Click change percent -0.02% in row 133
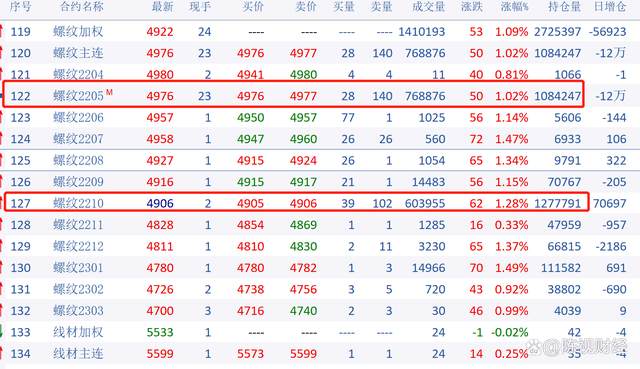This screenshot has width=640, height=369. (x=510, y=332)
